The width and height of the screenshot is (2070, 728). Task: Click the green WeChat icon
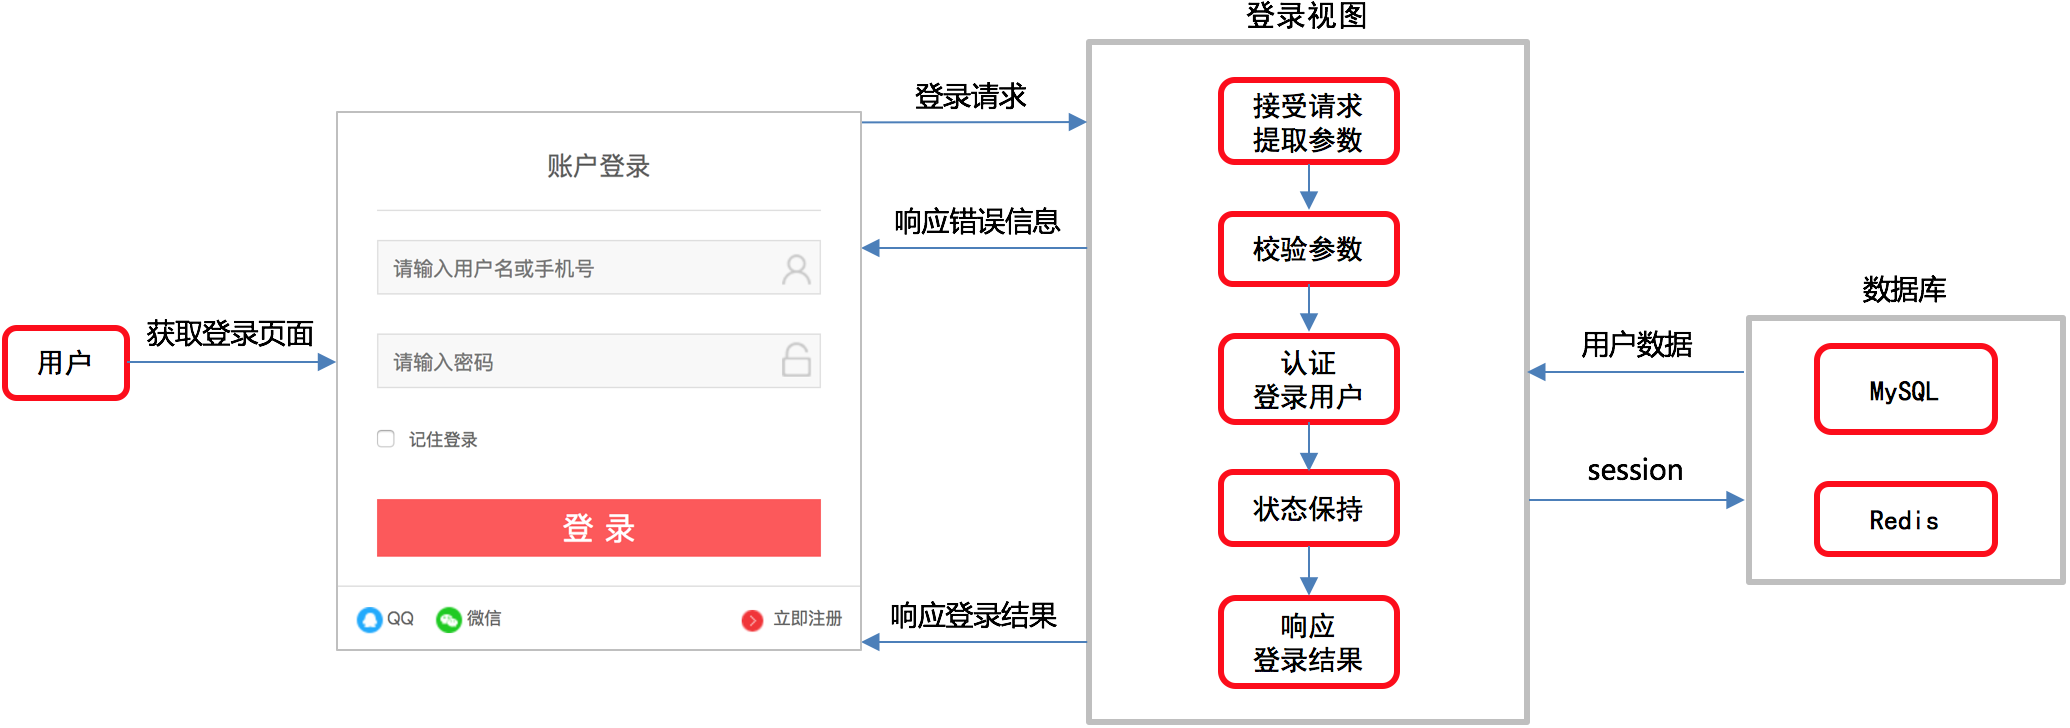point(448,620)
